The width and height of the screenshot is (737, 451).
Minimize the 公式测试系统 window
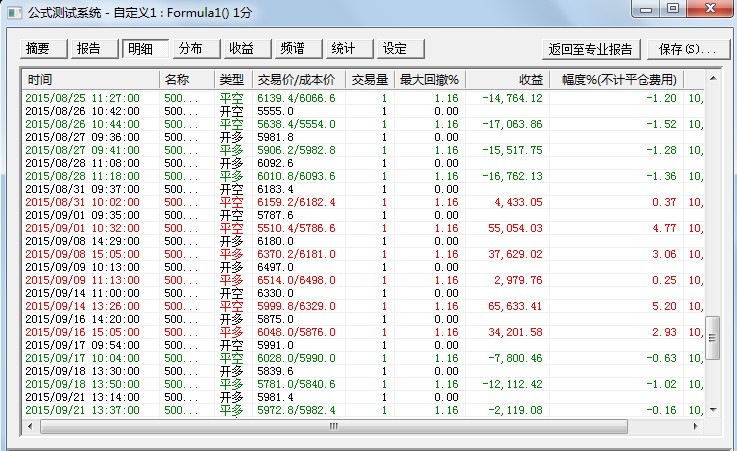coord(647,8)
